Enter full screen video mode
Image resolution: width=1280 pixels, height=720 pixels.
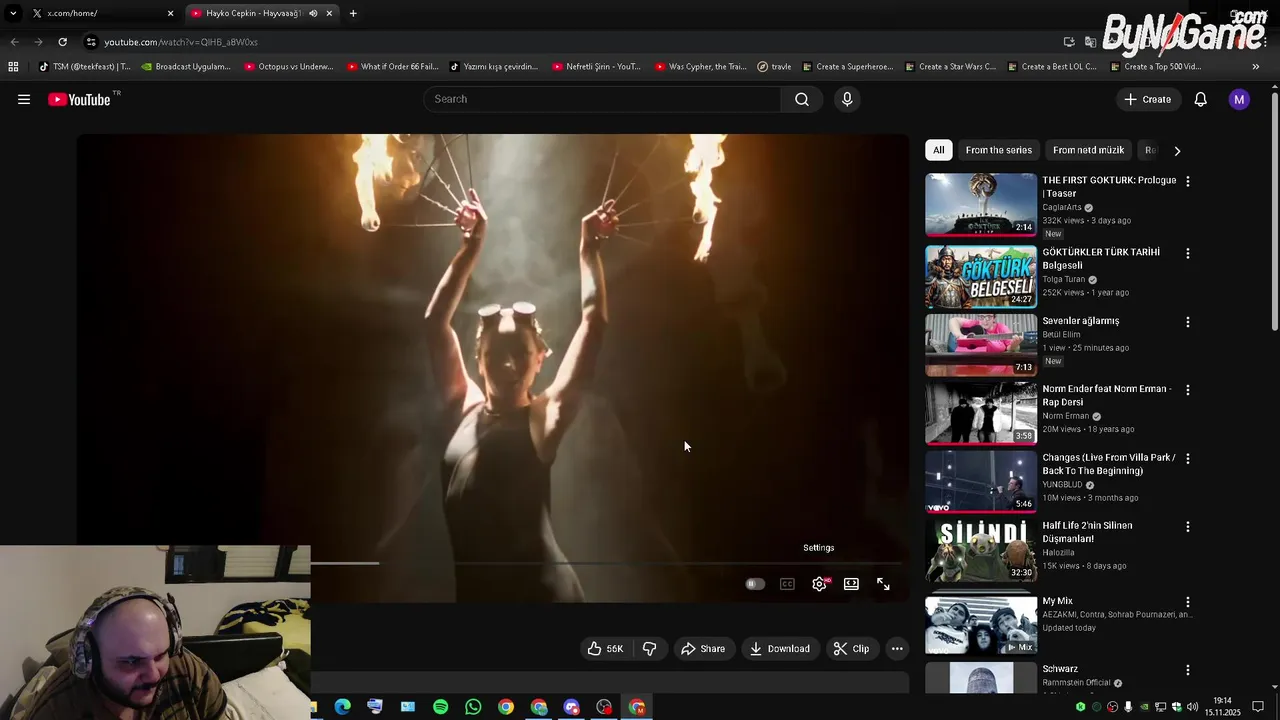[x=883, y=584]
